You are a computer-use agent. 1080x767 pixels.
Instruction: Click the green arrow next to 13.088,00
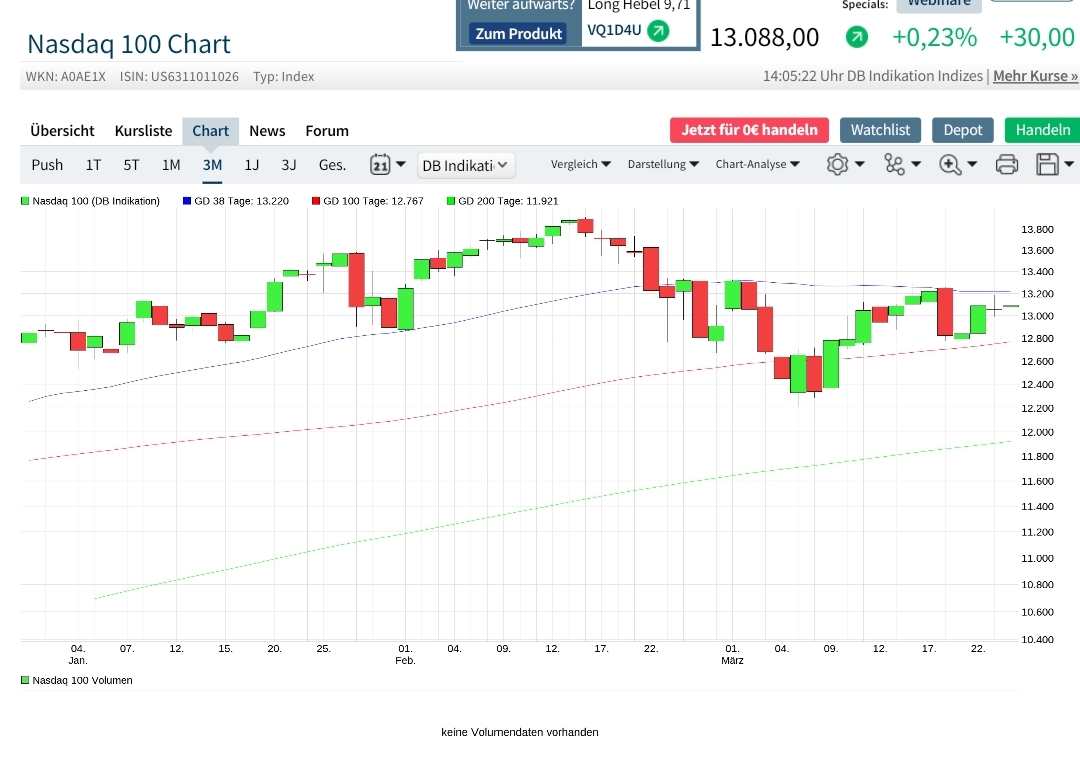point(857,38)
